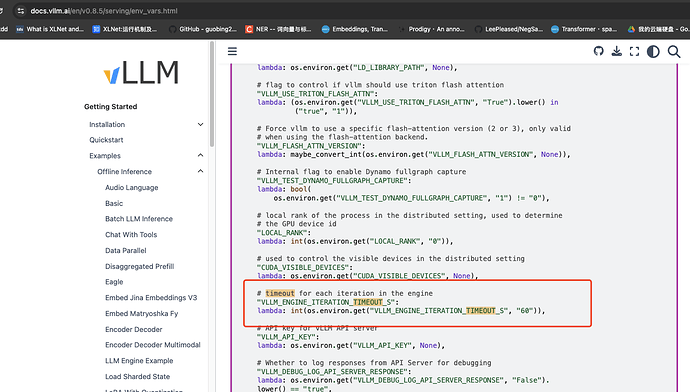Select the Disaggregated Prefill item
The height and width of the screenshot is (392, 690).
point(139,266)
